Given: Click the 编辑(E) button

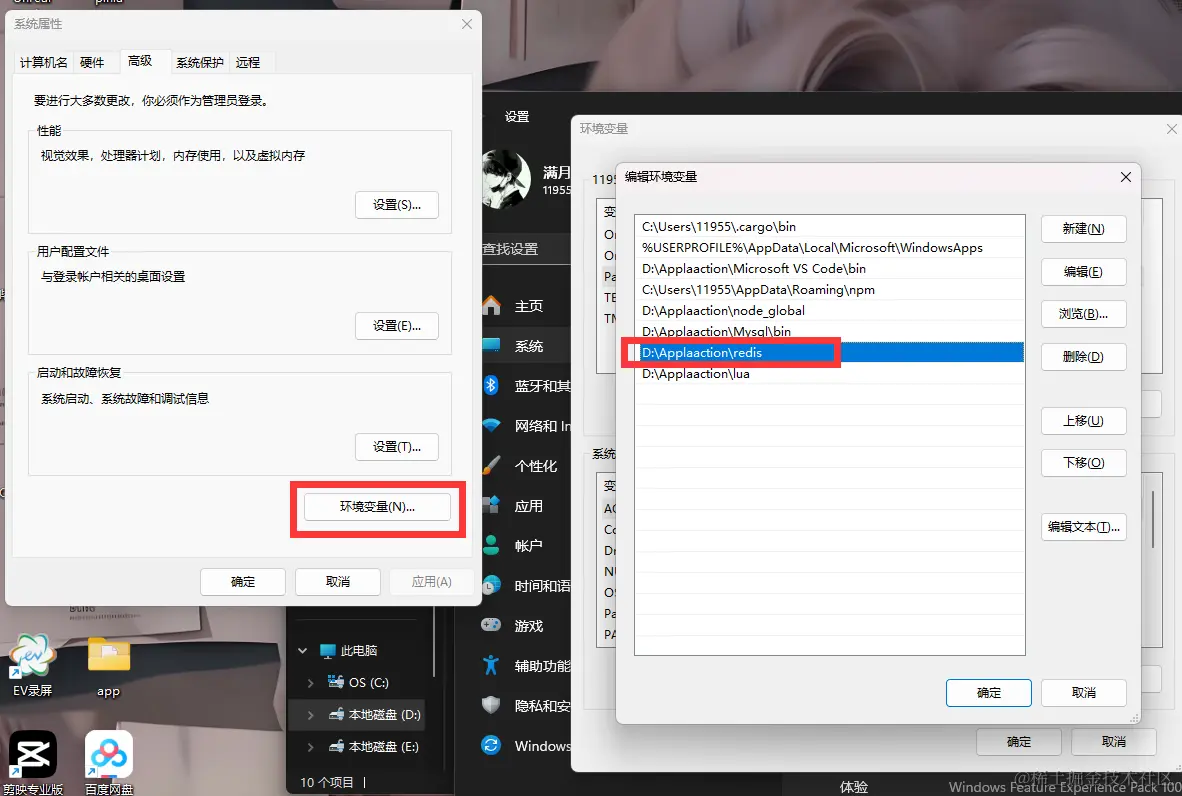Looking at the screenshot, I should [x=1083, y=271].
